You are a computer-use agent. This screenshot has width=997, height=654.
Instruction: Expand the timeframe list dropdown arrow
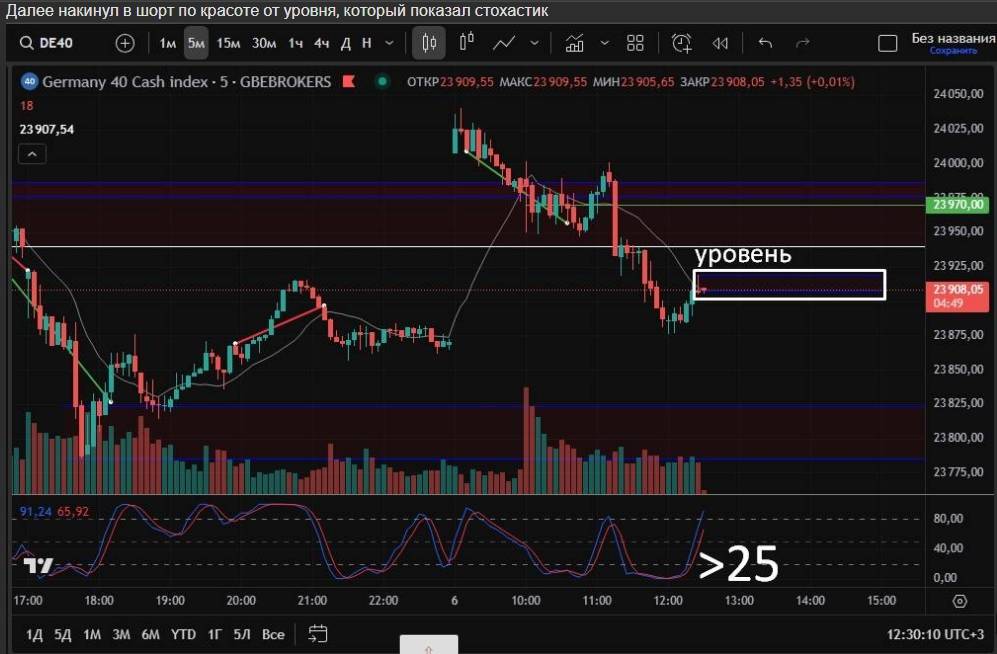click(388, 43)
